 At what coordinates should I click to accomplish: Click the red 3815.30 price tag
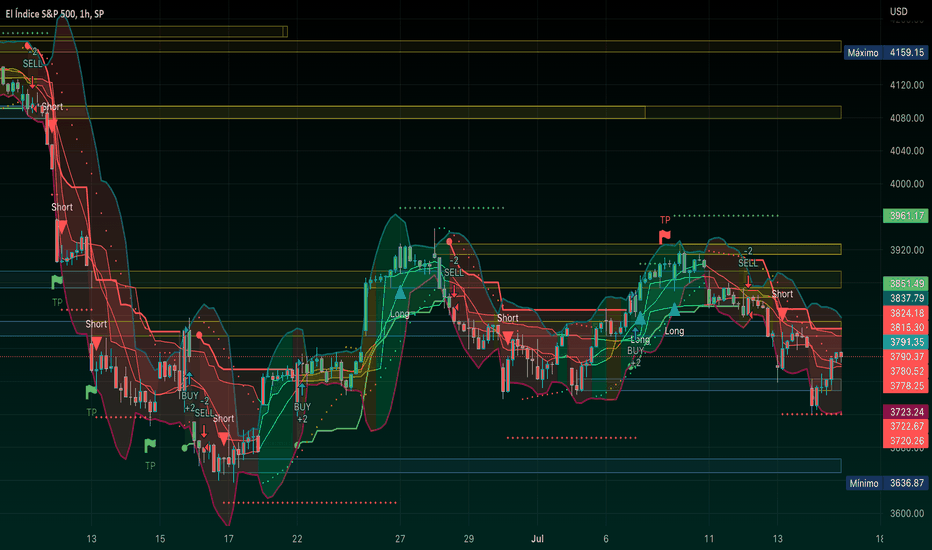pos(906,327)
